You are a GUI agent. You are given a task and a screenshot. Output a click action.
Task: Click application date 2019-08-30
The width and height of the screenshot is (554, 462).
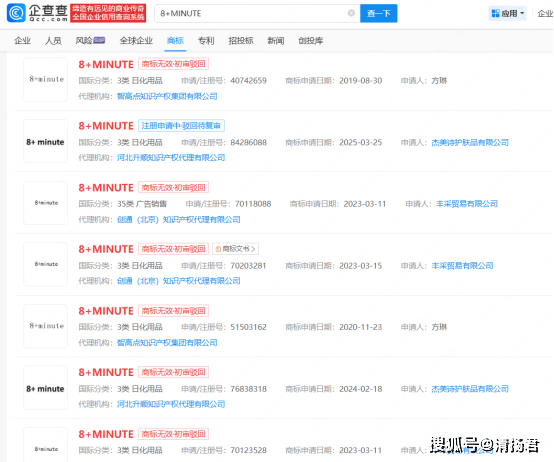coord(361,81)
